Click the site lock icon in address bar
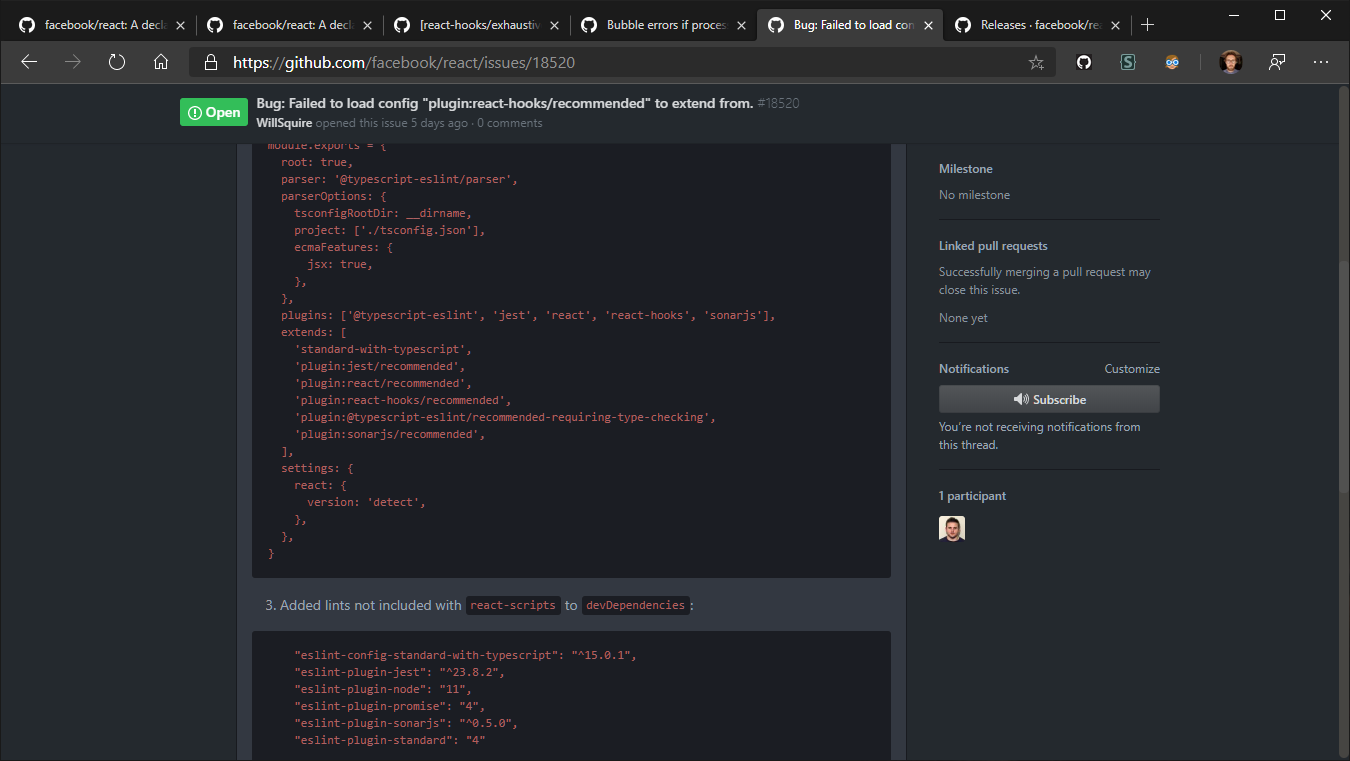 point(210,62)
